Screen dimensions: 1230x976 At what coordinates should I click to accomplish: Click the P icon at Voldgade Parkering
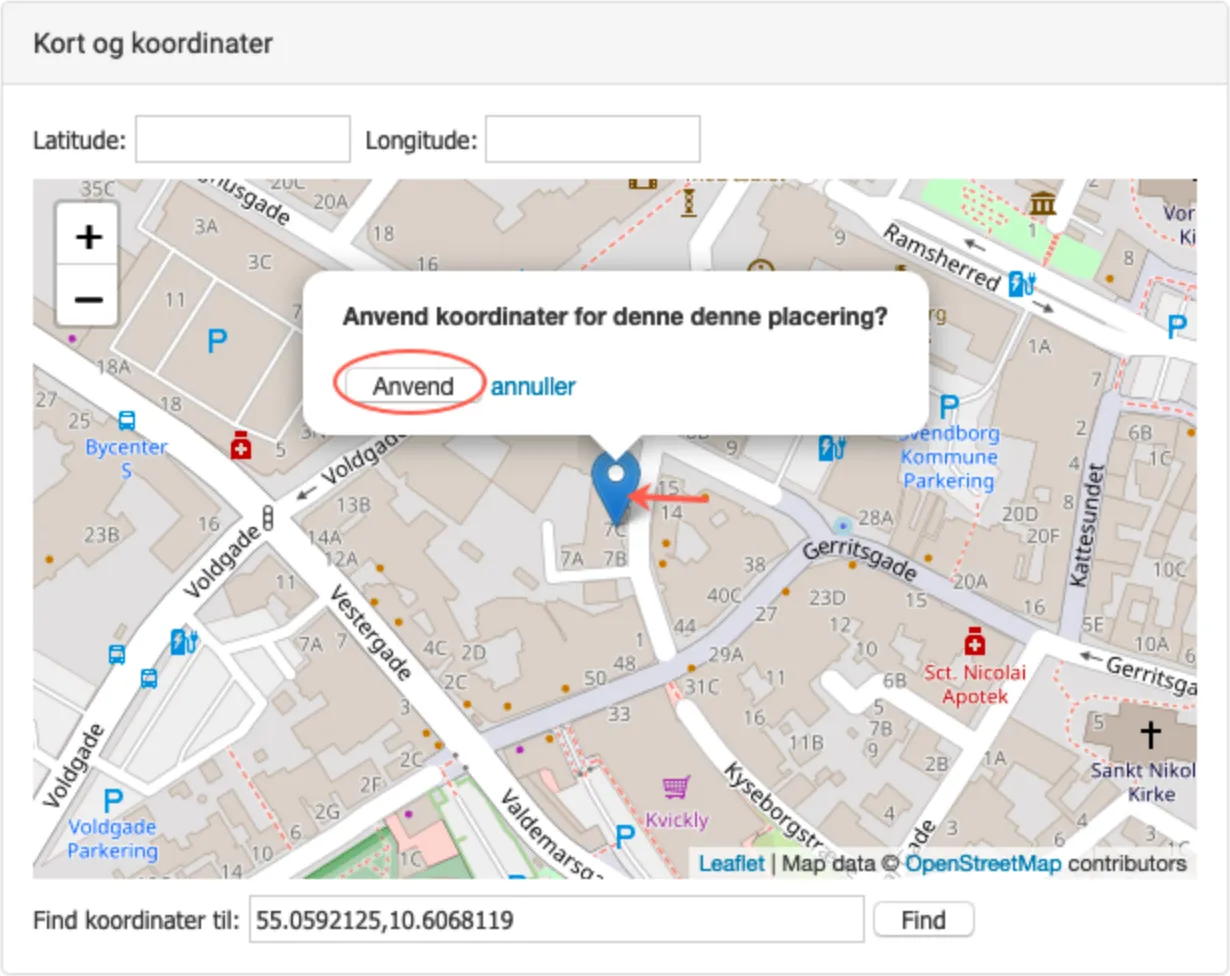pos(112,800)
